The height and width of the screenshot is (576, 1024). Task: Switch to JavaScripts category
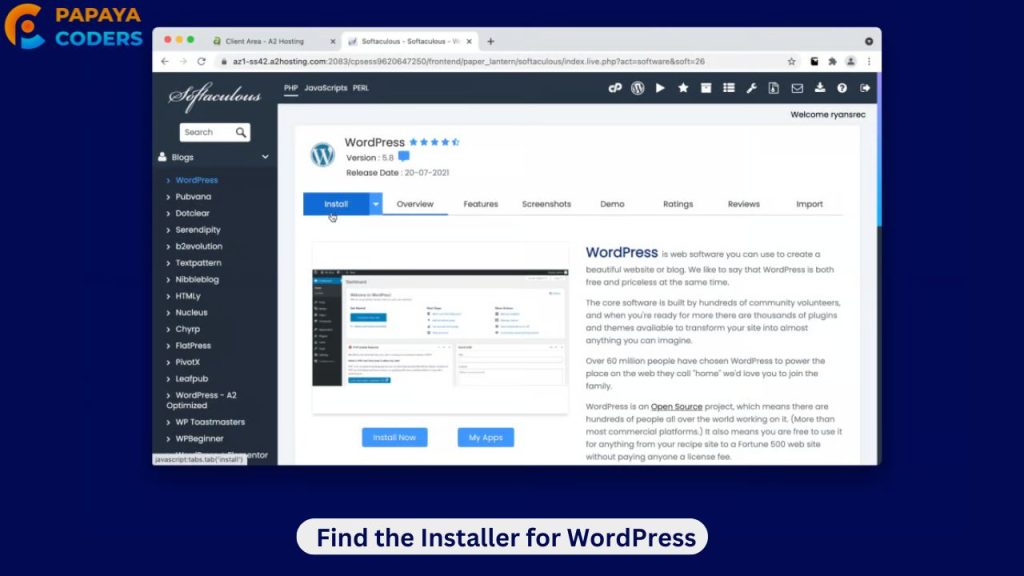[x=325, y=88]
